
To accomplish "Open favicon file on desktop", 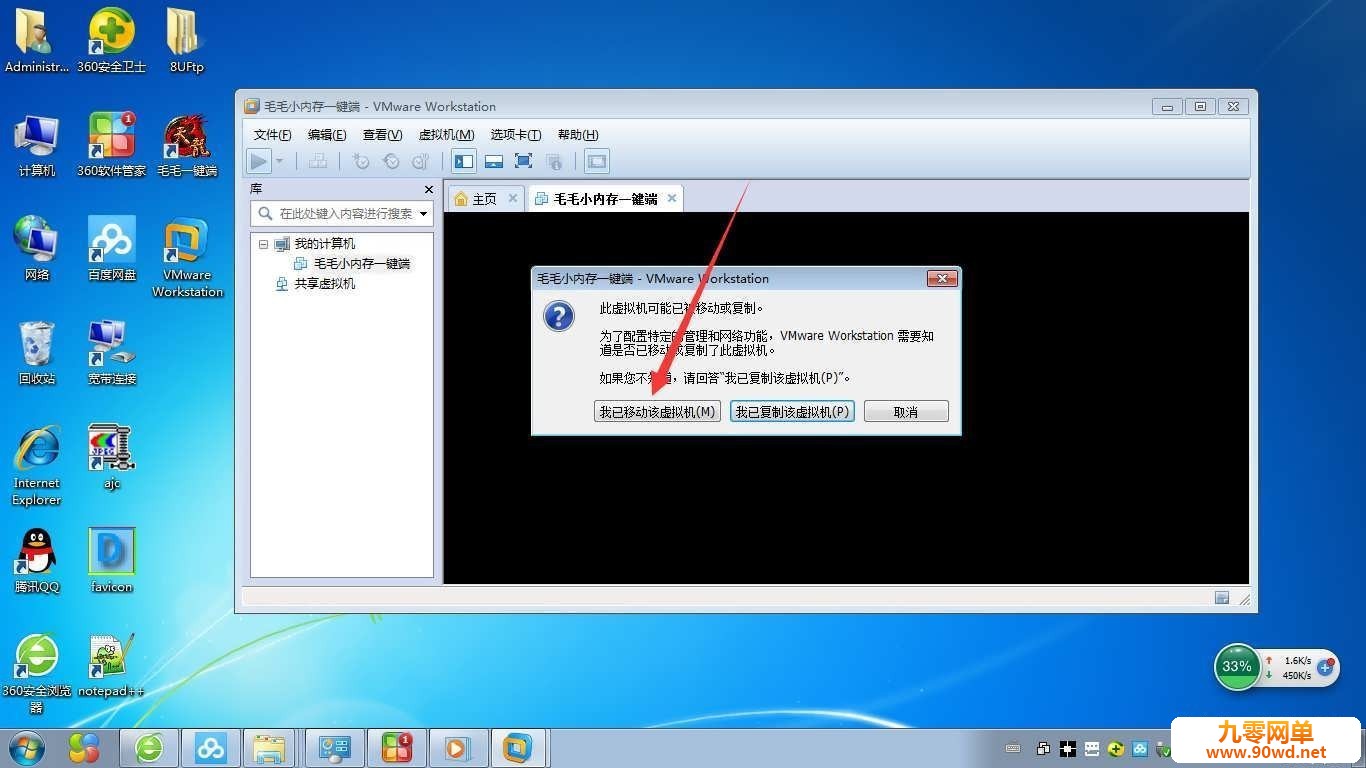I will (x=112, y=560).
